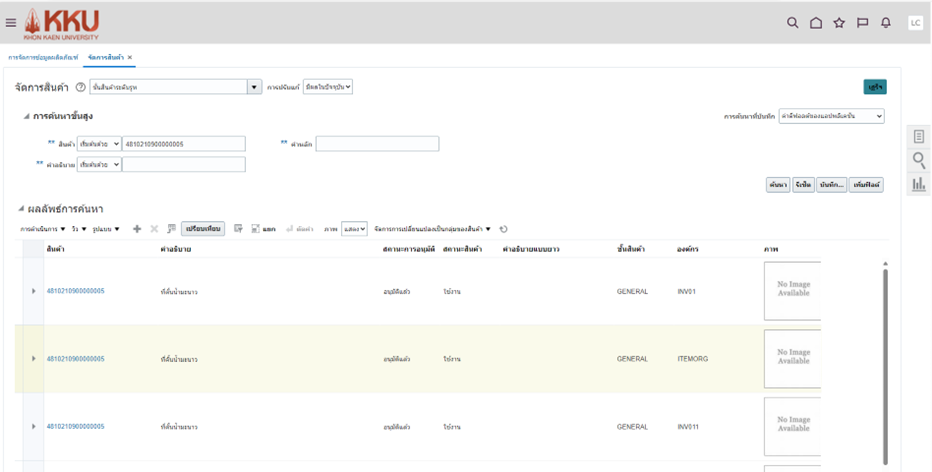Viewport: 932px width, 472px height.
Task: Expand the first 4810210900000005 row
Action: [x=34, y=292]
